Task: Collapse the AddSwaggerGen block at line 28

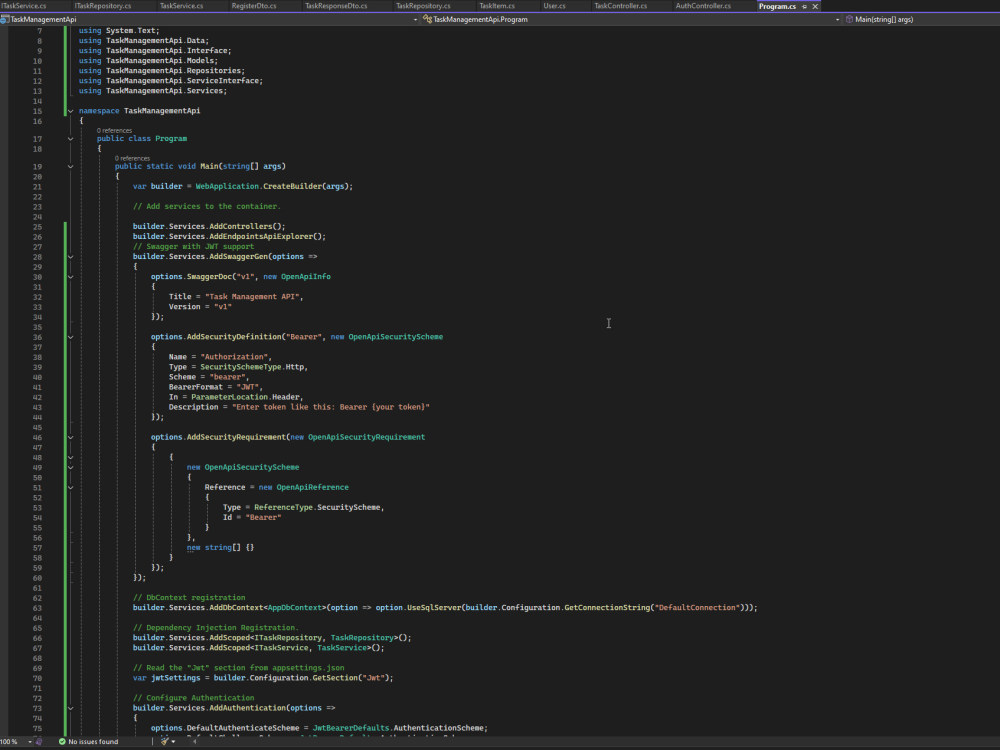Action: click(71, 257)
